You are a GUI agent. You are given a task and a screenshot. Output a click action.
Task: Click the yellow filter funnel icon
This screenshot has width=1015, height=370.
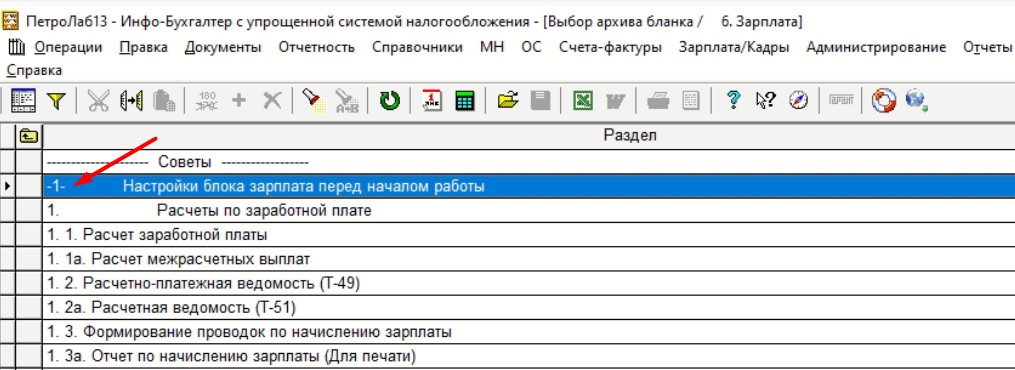click(x=57, y=101)
